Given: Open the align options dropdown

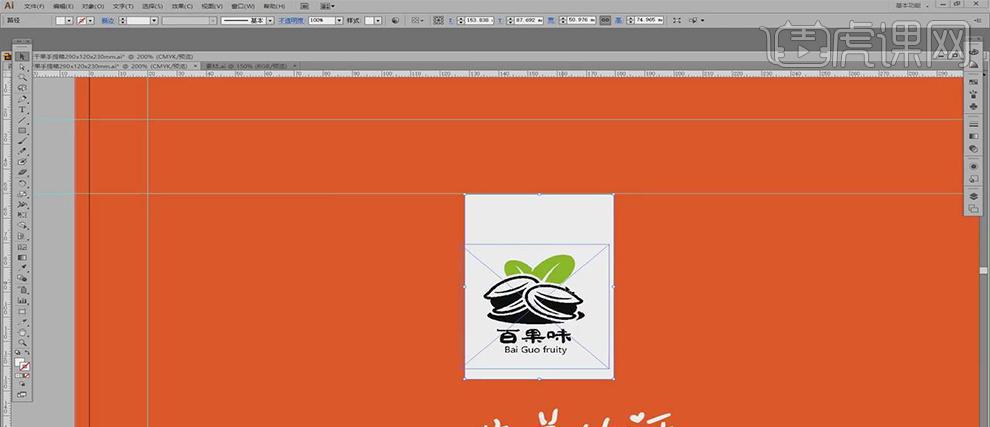Looking at the screenshot, I should (418, 20).
